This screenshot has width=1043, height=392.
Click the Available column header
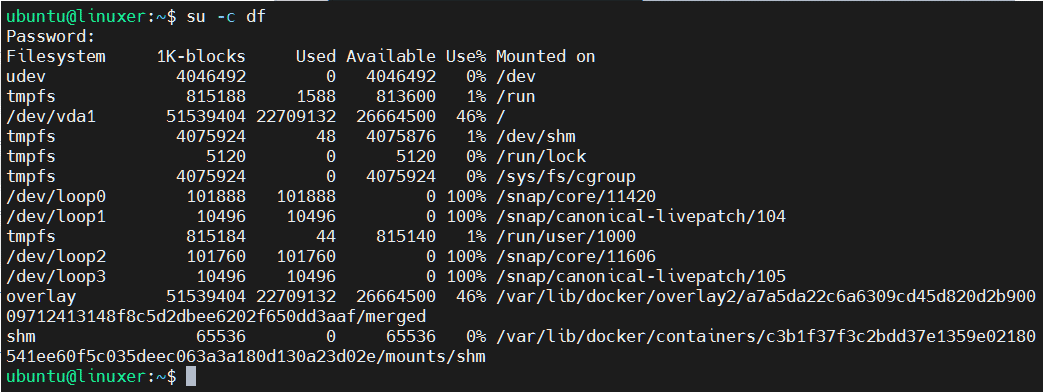click(x=391, y=57)
